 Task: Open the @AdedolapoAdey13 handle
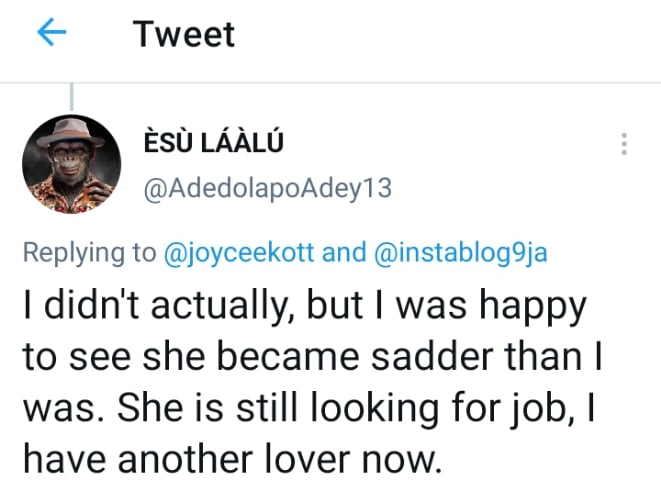269,189
